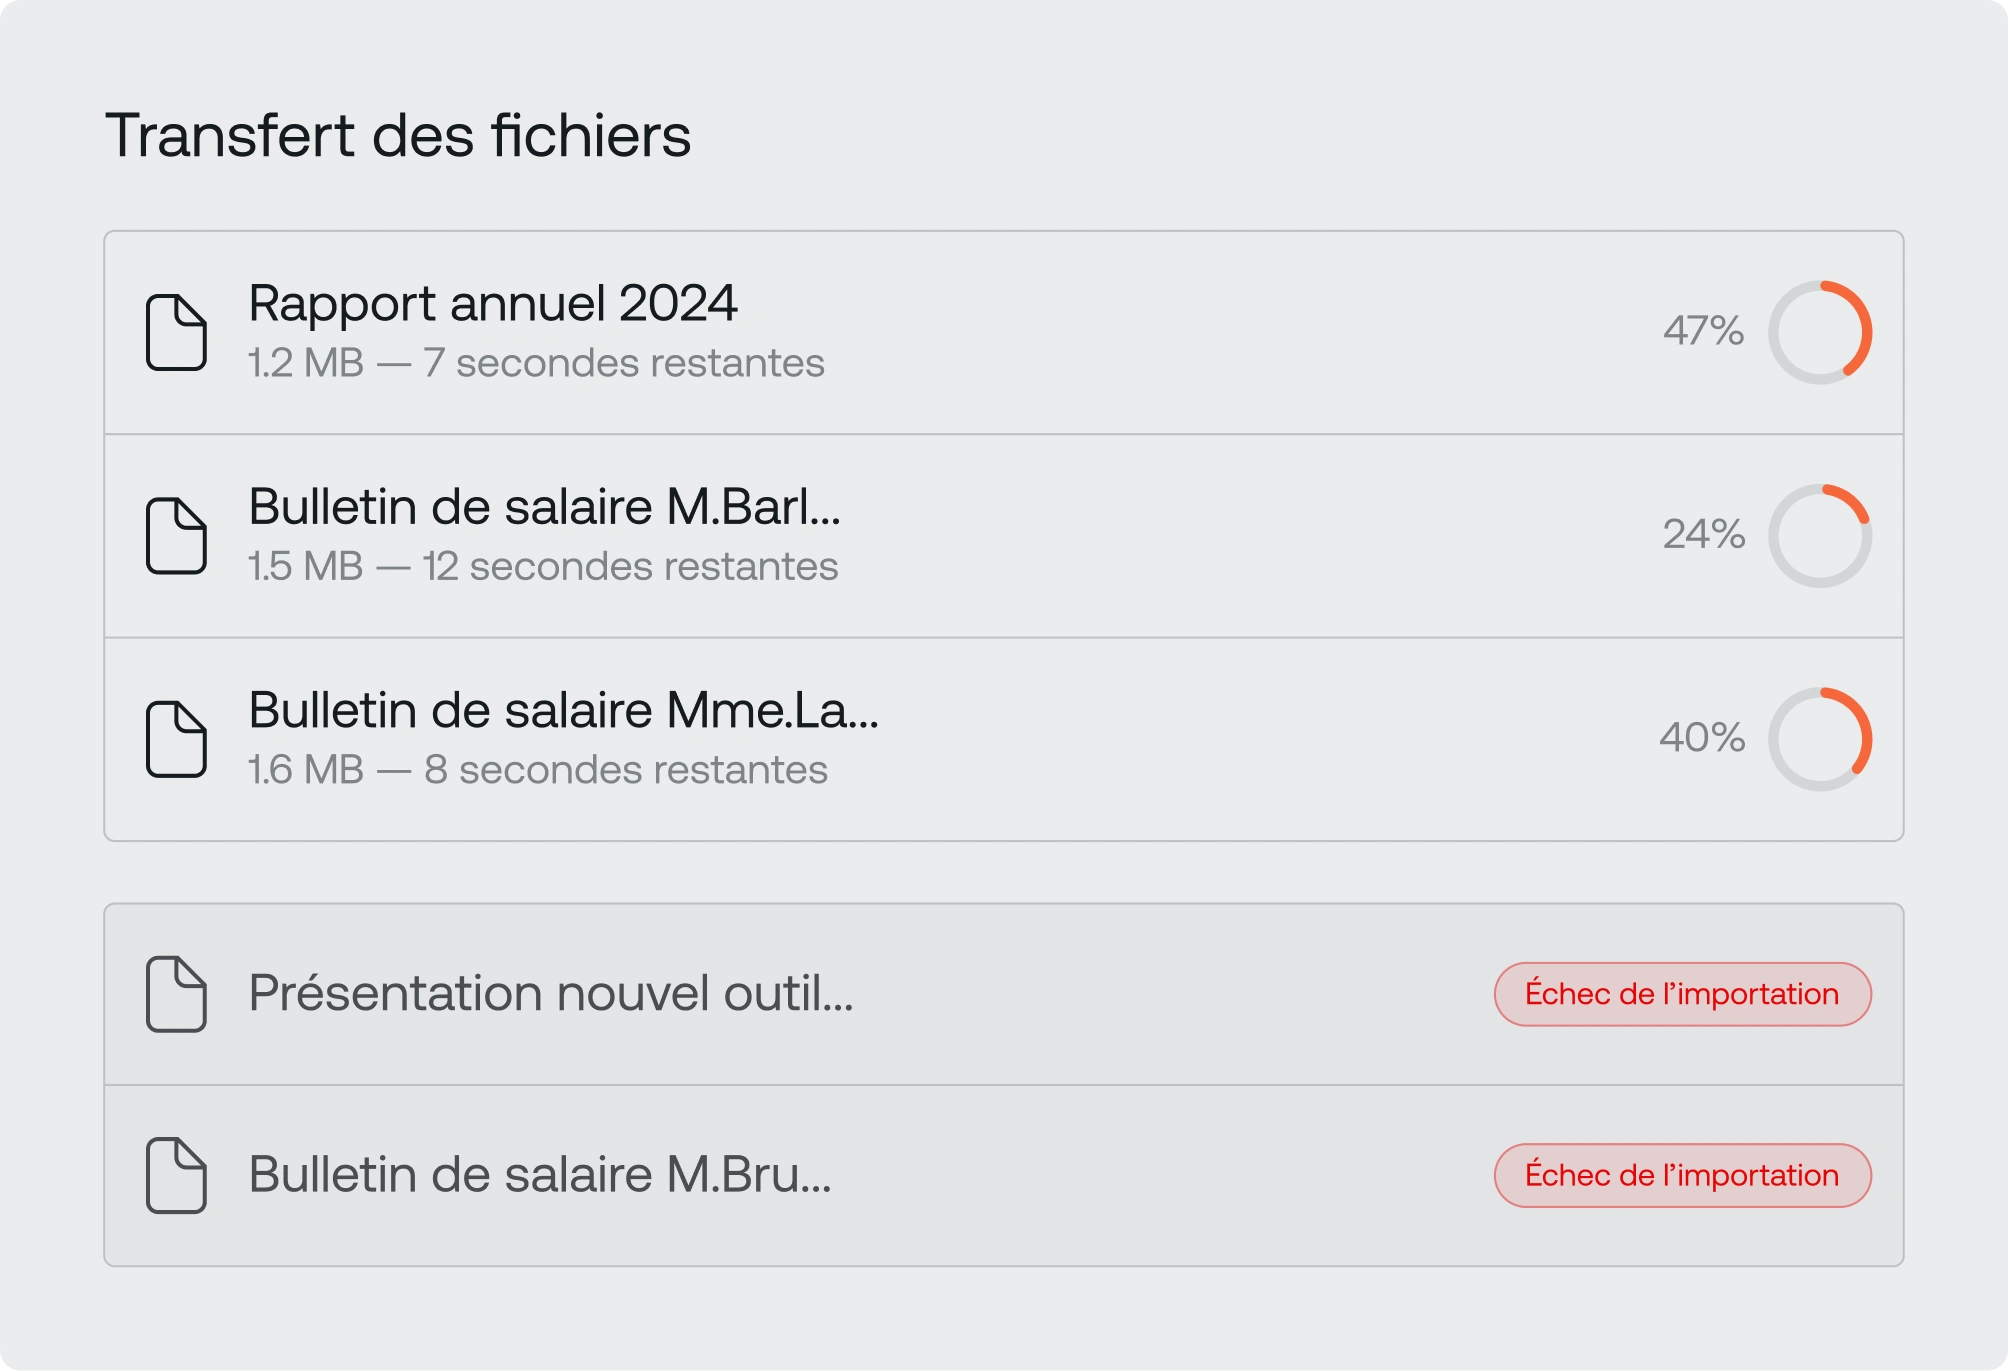Click the 24% percentage label
The height and width of the screenshot is (1371, 2008).
[1703, 534]
